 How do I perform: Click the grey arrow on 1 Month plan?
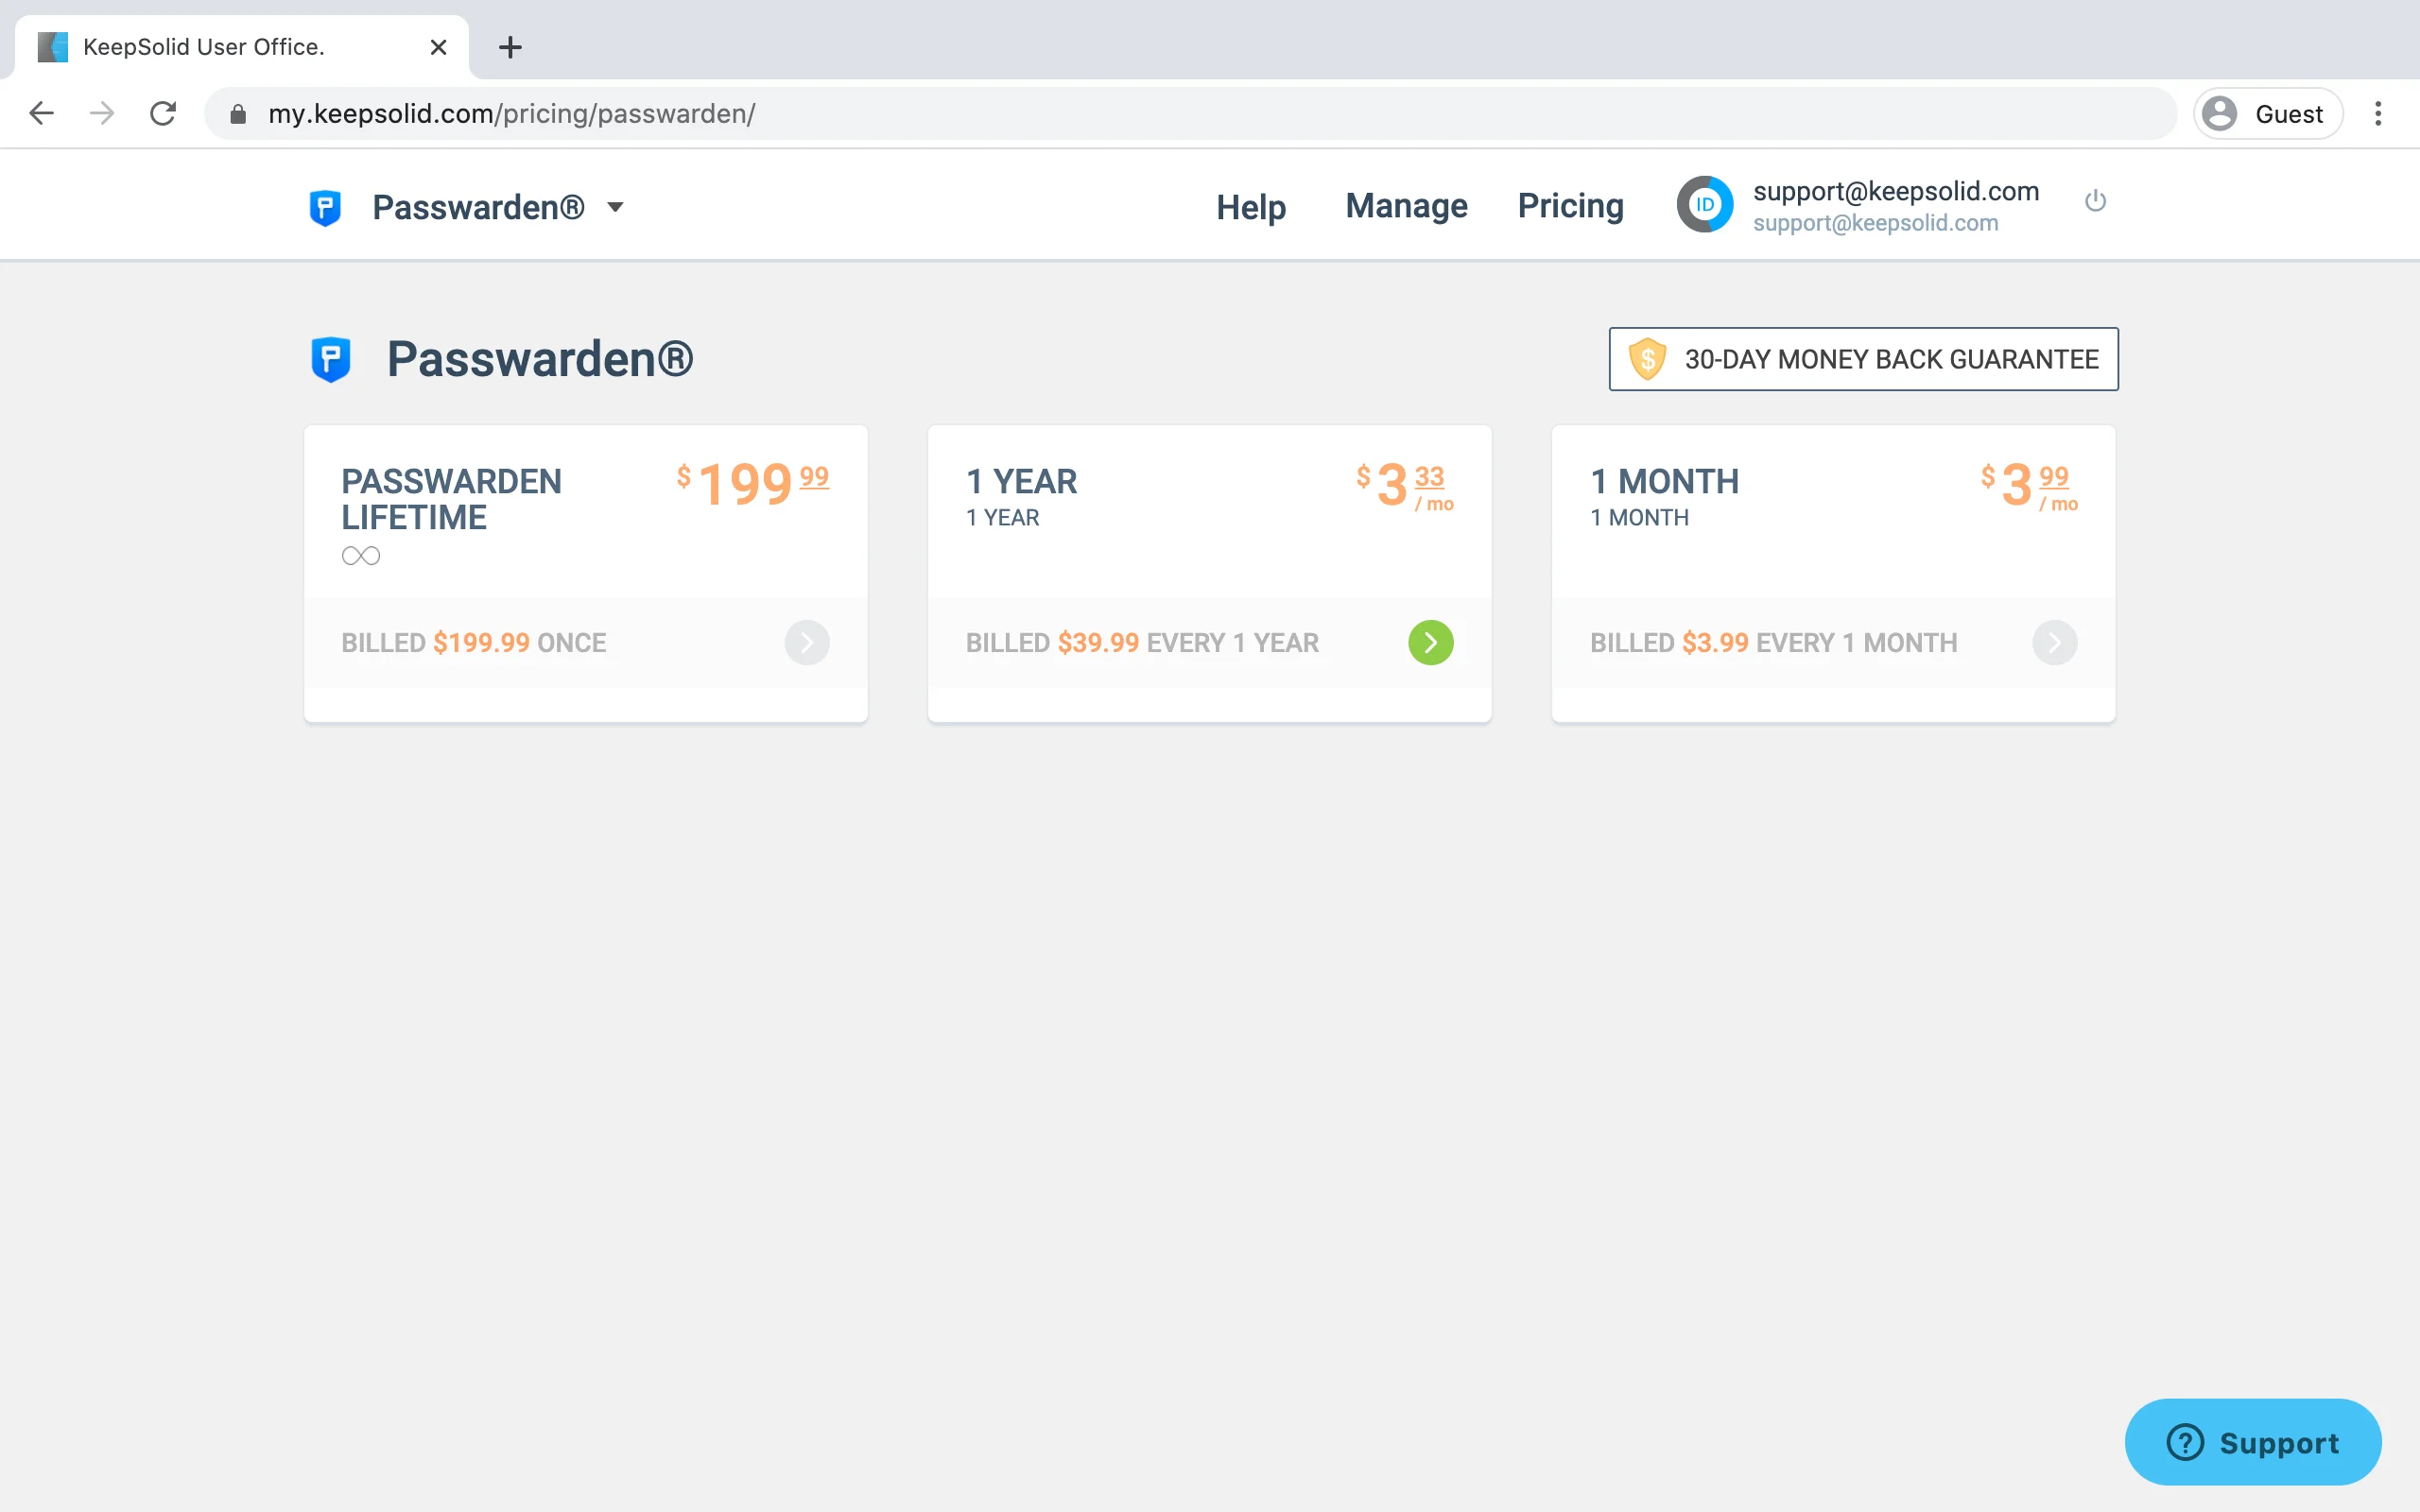click(2054, 642)
